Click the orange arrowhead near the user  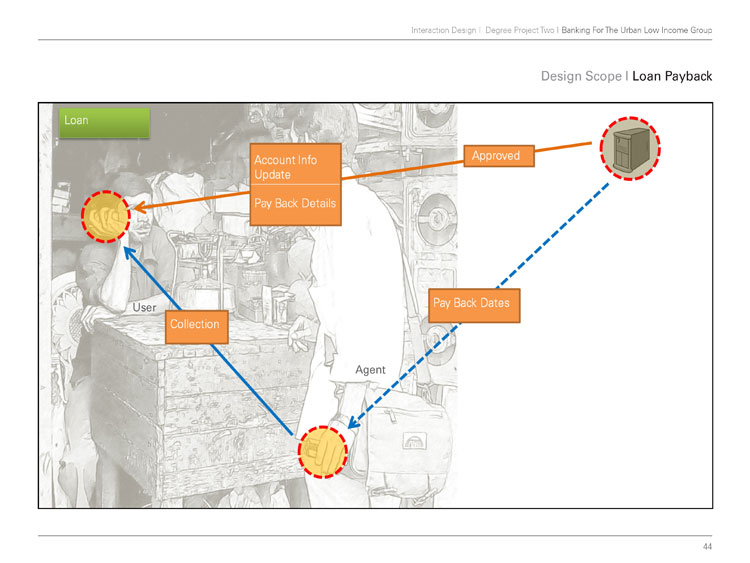(139, 208)
